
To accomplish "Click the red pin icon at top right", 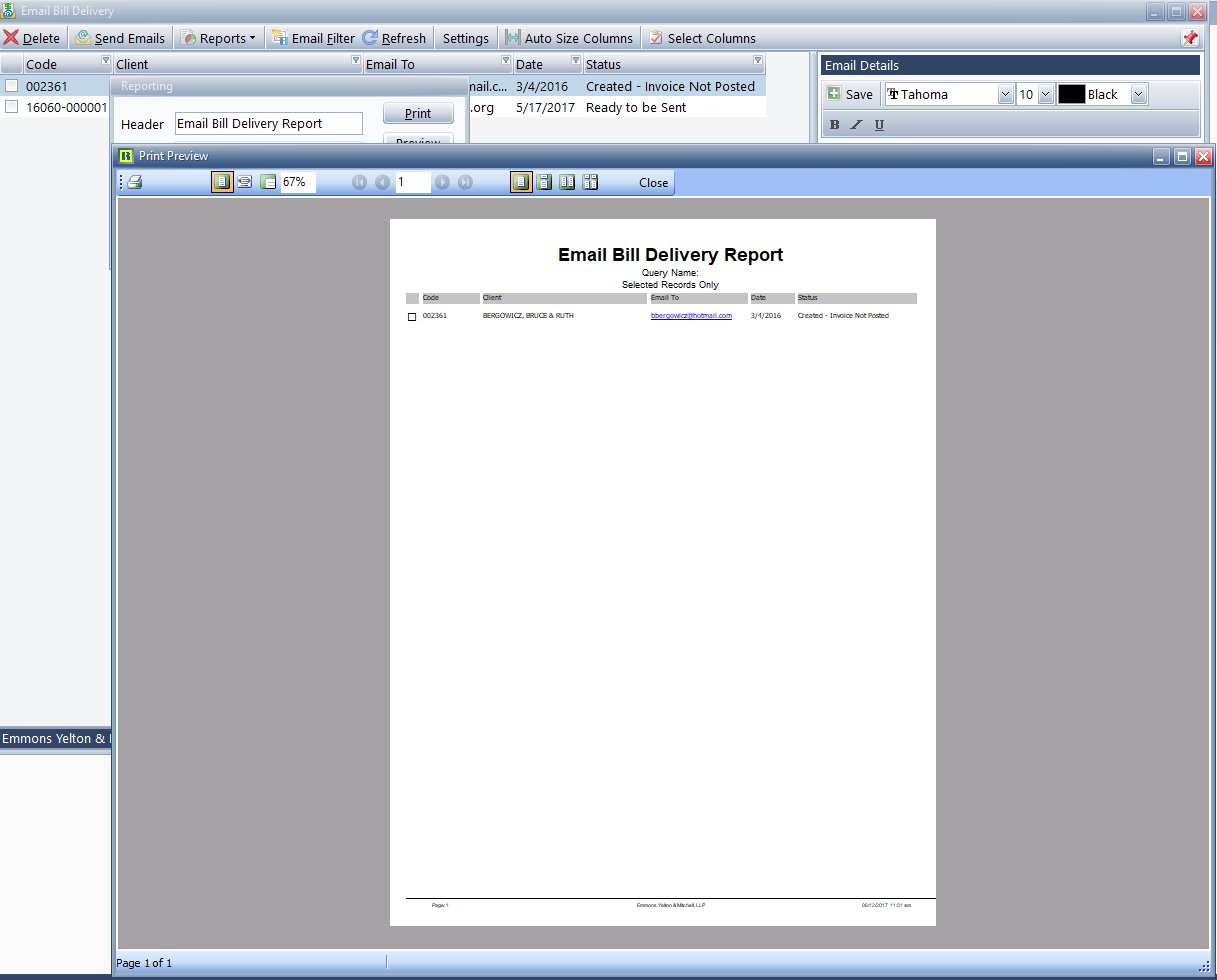I will pyautogui.click(x=1190, y=38).
